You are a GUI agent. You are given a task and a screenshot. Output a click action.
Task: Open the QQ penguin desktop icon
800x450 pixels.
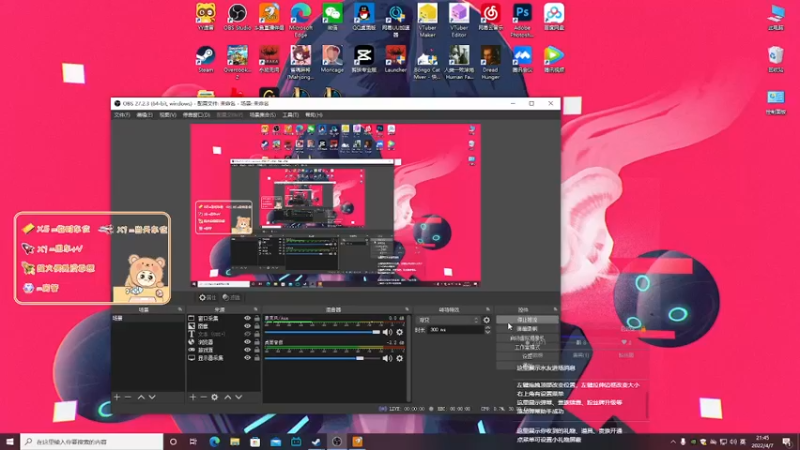(x=364, y=17)
